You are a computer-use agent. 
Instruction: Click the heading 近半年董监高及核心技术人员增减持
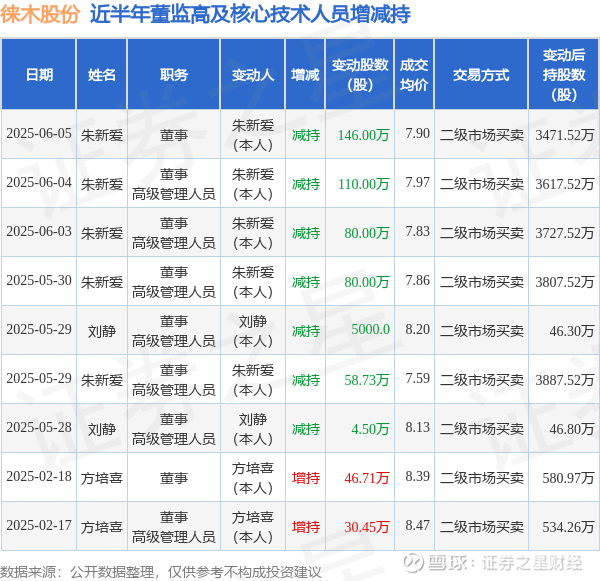(250, 15)
